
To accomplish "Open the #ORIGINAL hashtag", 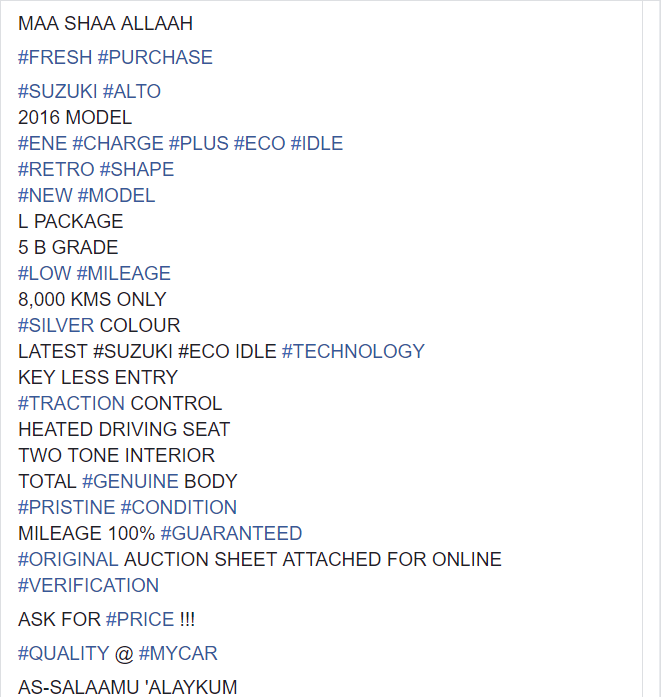I will point(68,560).
